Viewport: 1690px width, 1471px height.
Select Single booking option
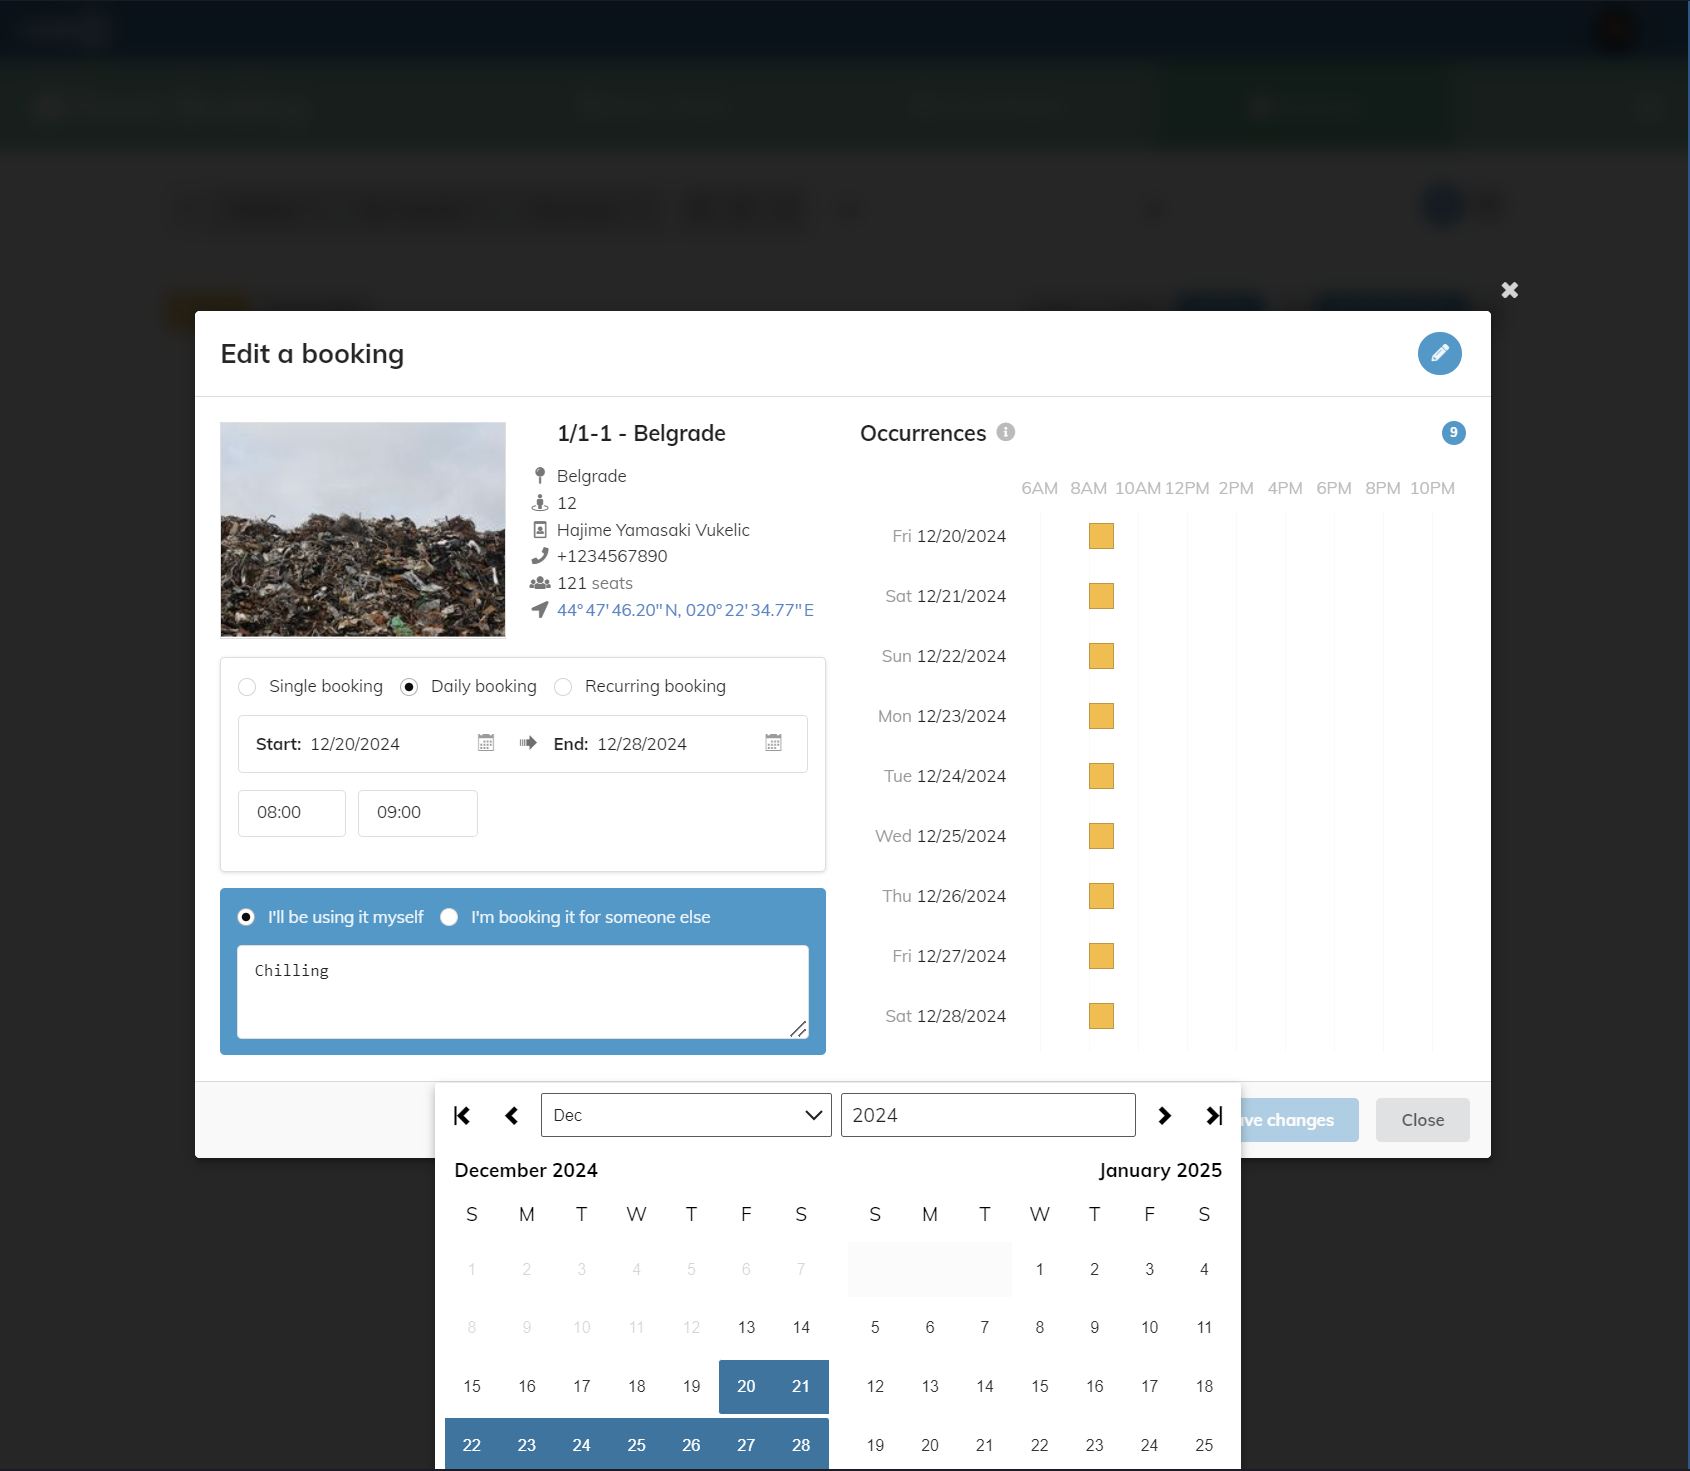[247, 687]
